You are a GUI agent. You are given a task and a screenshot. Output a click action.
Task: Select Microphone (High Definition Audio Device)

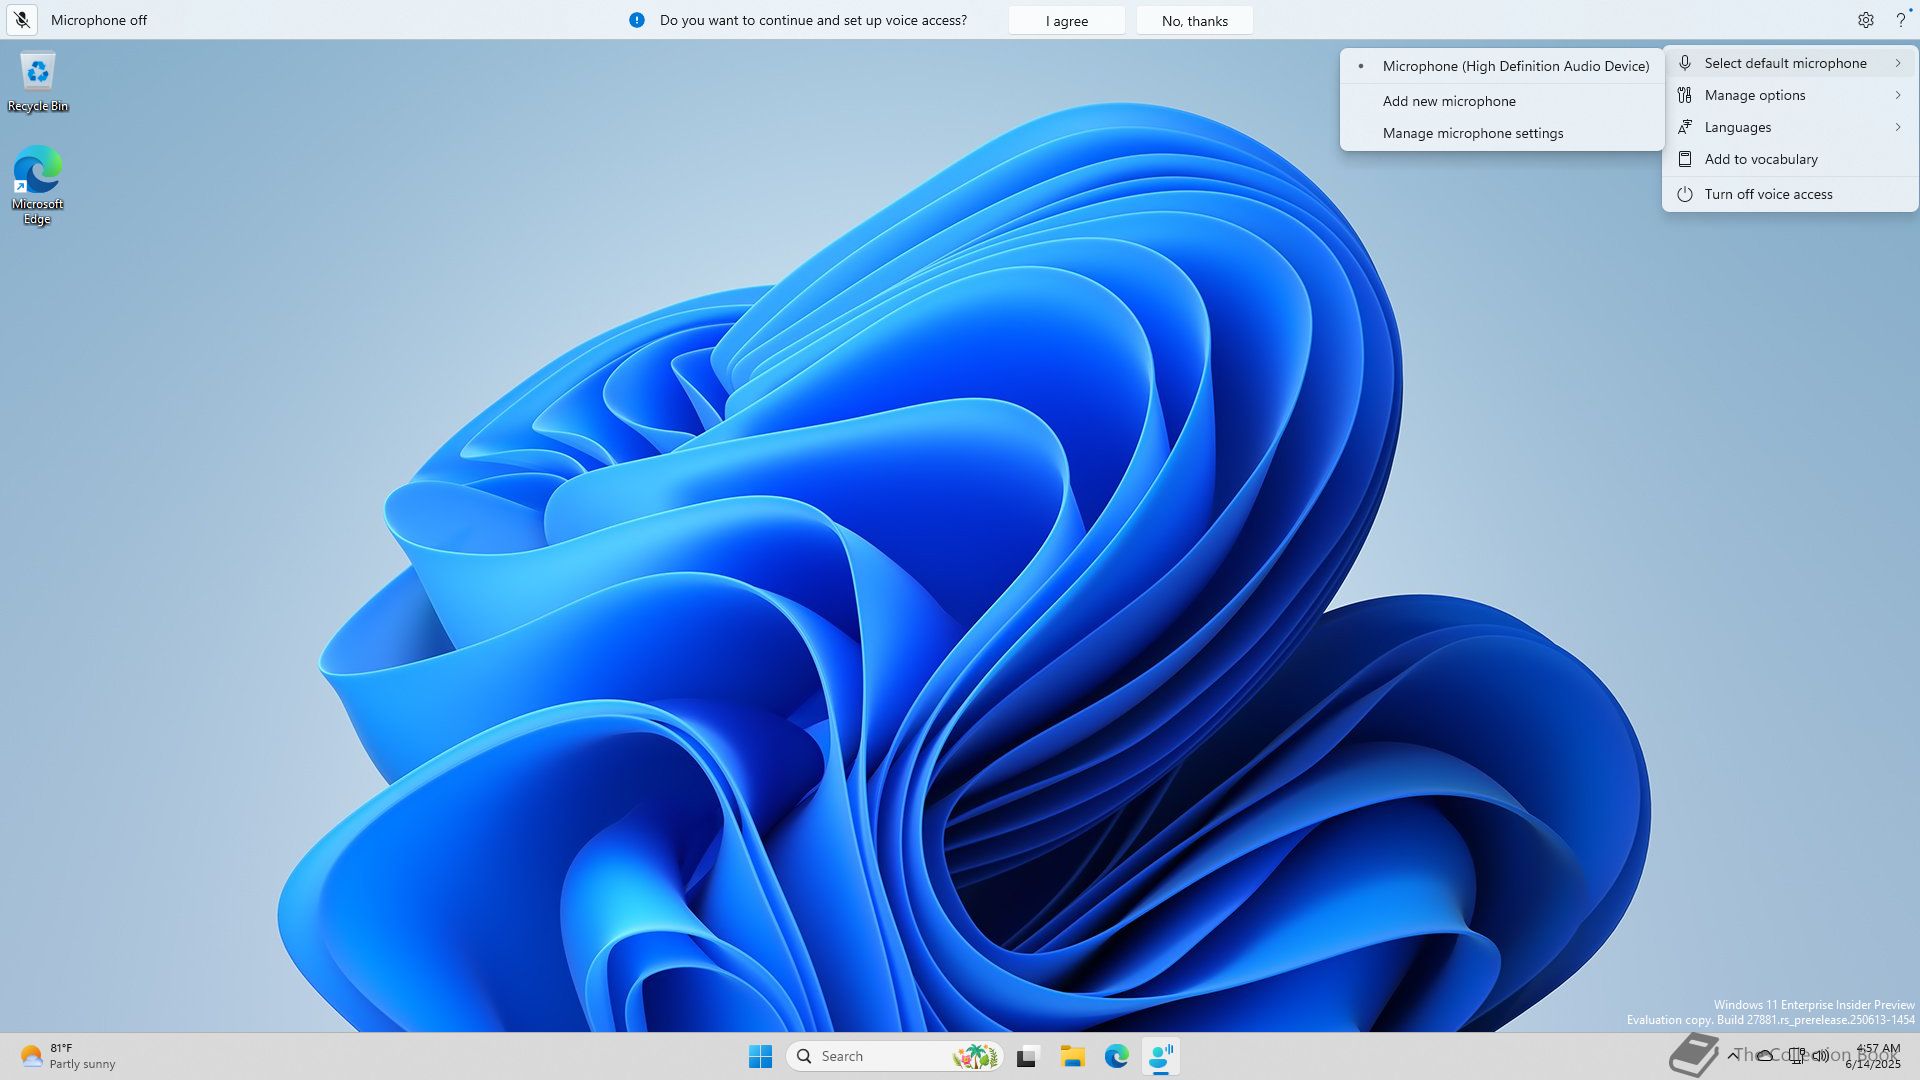point(1515,66)
